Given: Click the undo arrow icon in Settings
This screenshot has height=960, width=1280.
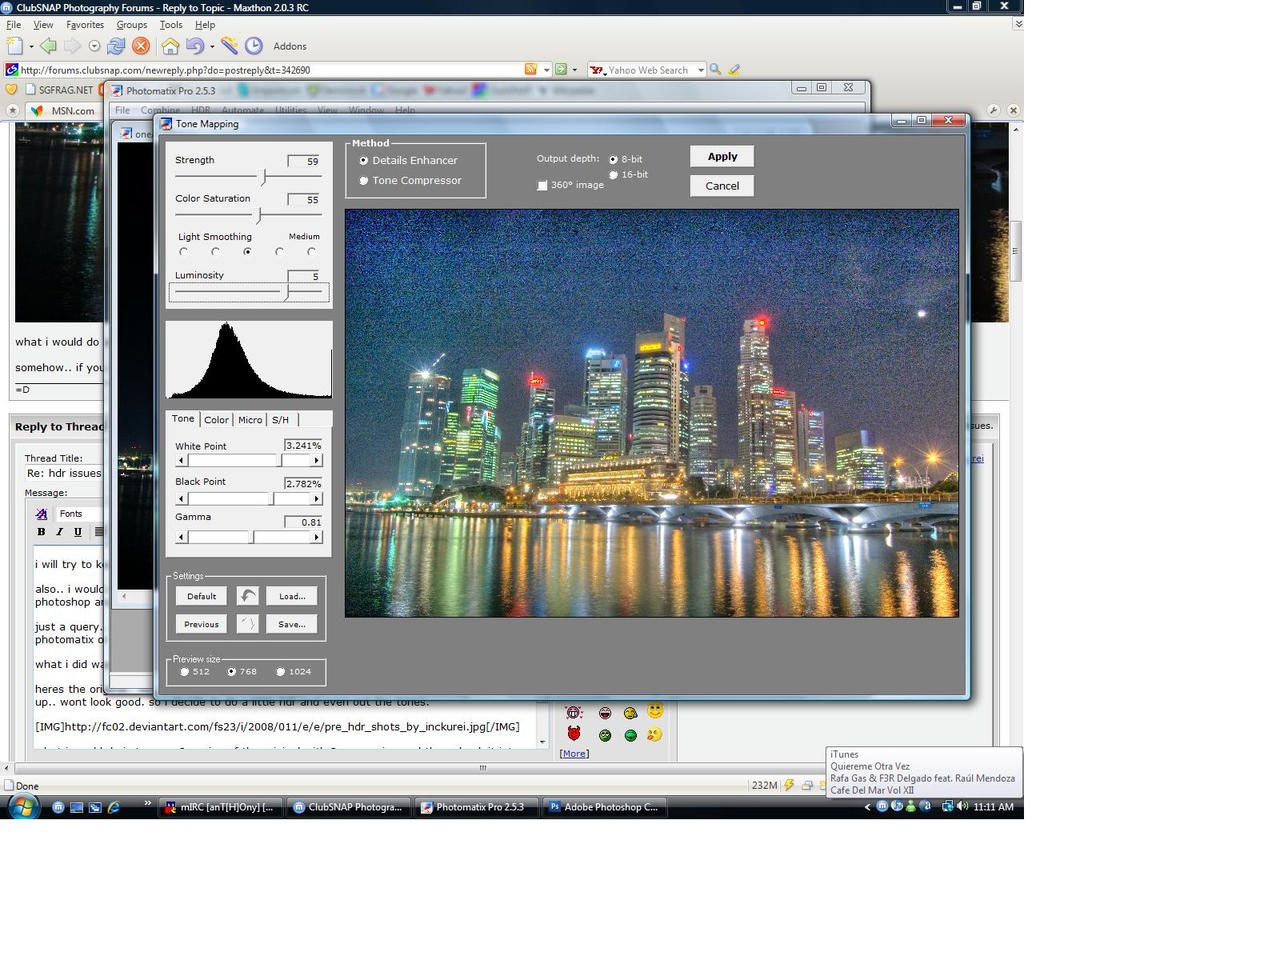Looking at the screenshot, I should [x=247, y=596].
